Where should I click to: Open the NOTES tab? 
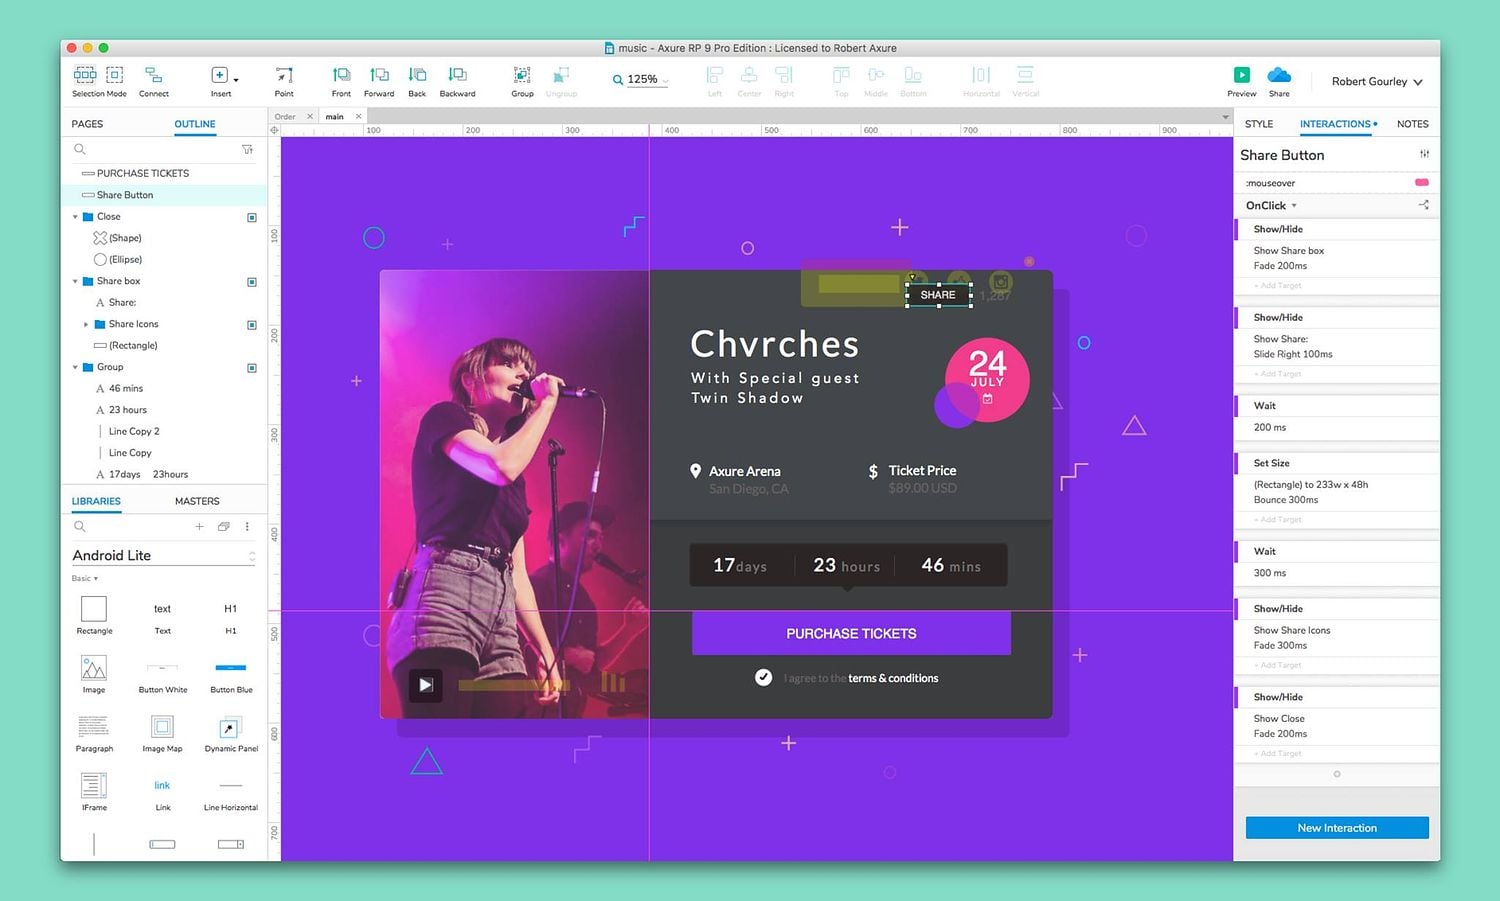tap(1412, 124)
